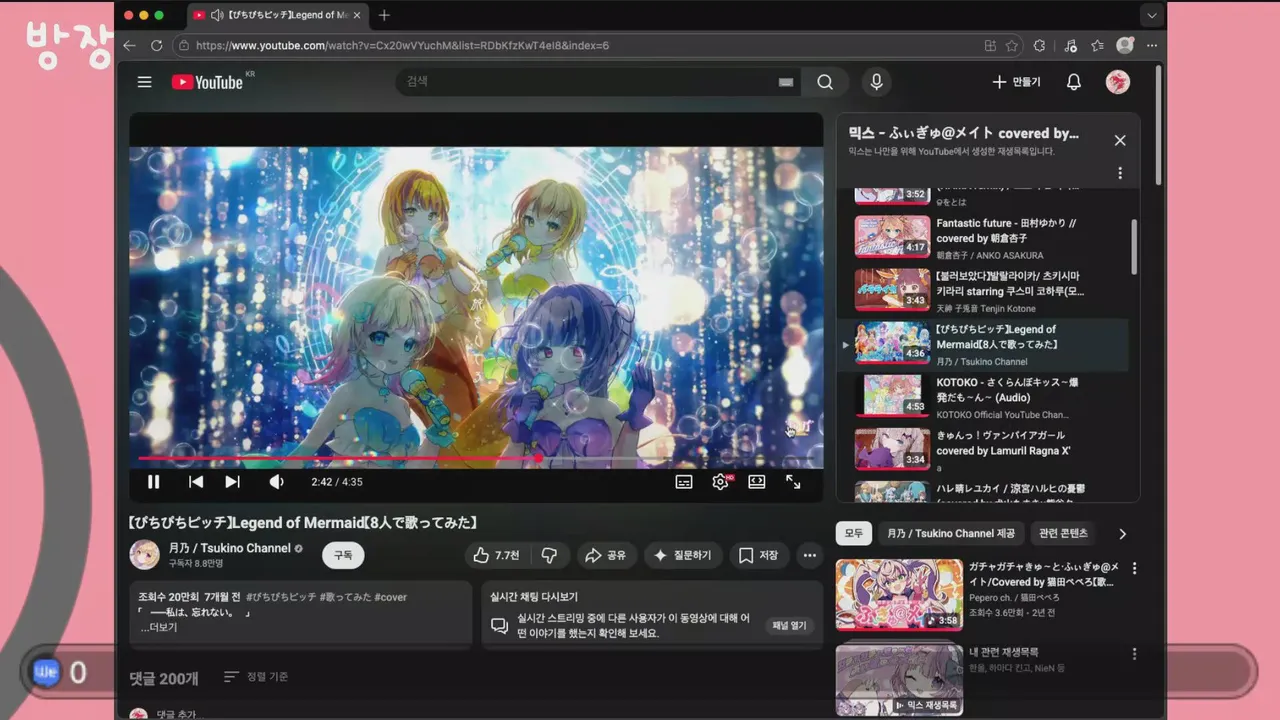This screenshot has width=1280, height=720.
Task: Open the media control music note icon
Action: [x=1070, y=45]
